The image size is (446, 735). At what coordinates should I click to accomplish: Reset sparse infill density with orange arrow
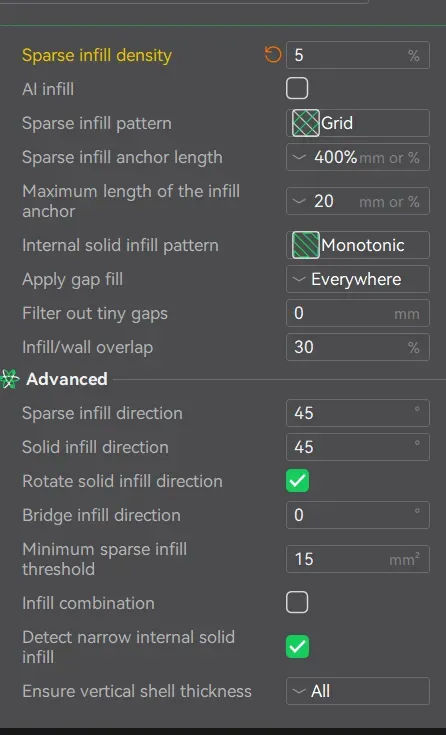coord(272,55)
